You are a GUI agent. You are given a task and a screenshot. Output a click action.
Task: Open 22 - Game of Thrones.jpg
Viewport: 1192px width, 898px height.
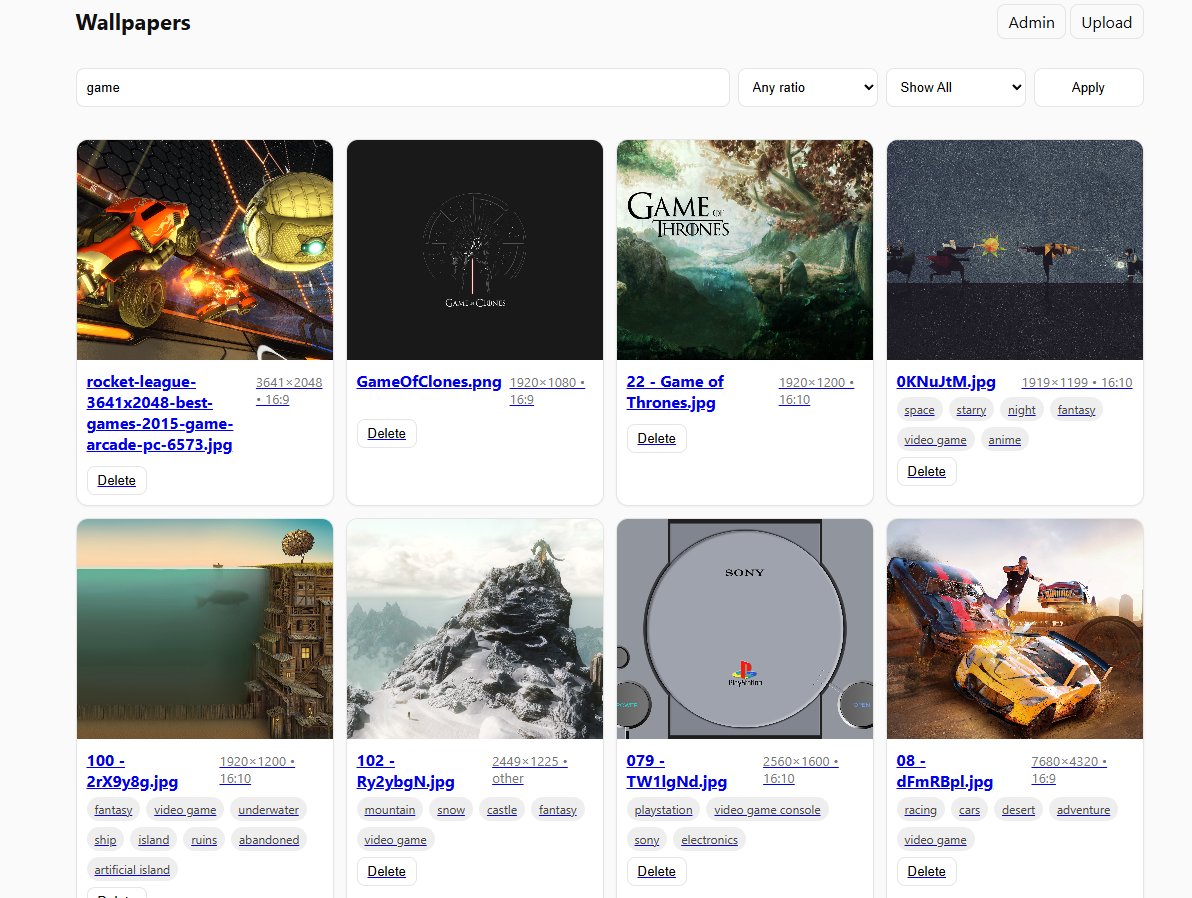675,392
